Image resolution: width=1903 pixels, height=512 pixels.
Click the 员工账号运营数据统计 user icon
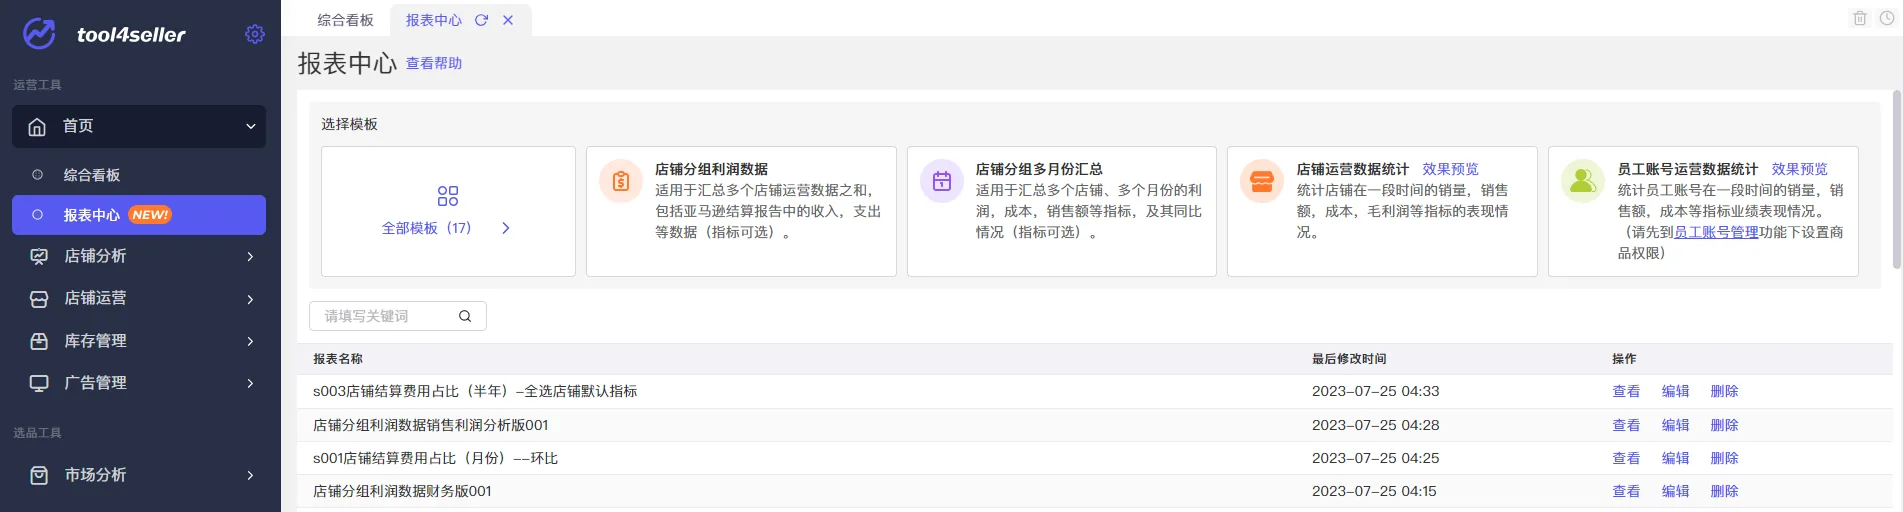[x=1583, y=181]
